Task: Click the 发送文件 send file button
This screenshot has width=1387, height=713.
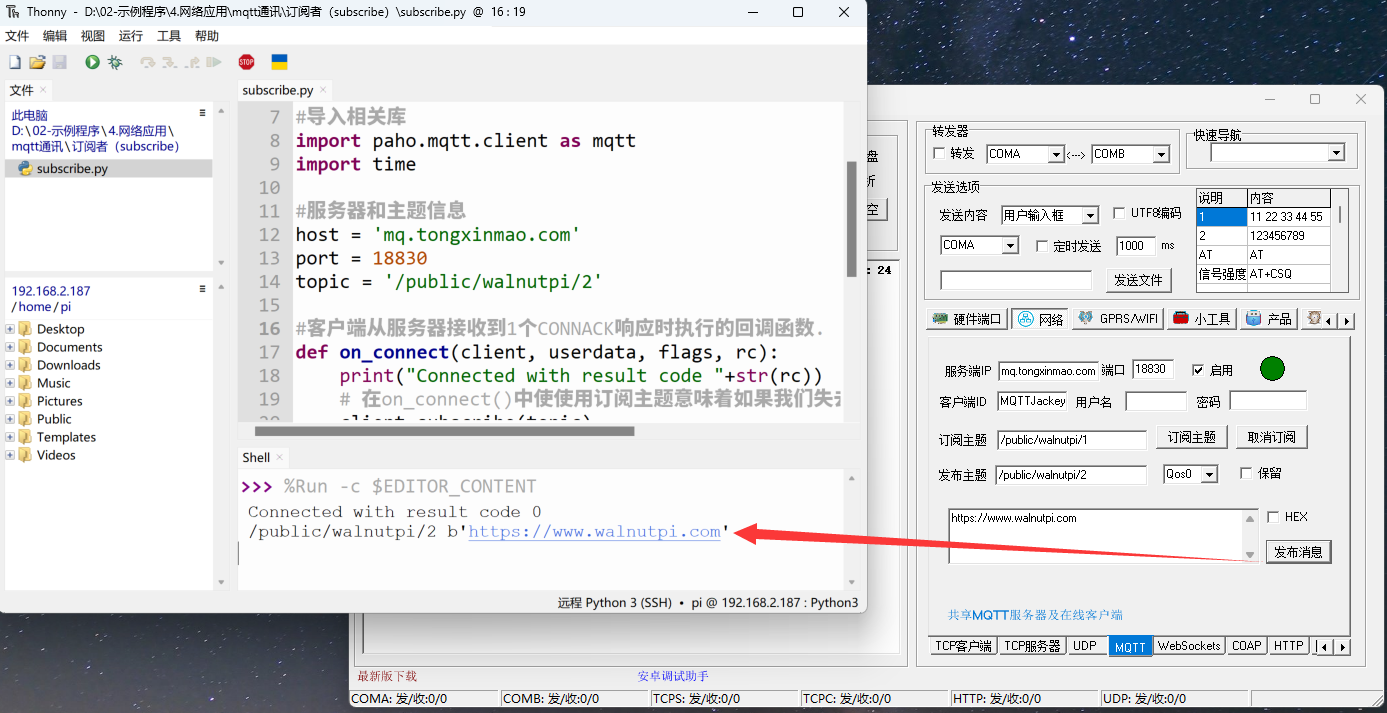Action: click(x=1138, y=280)
